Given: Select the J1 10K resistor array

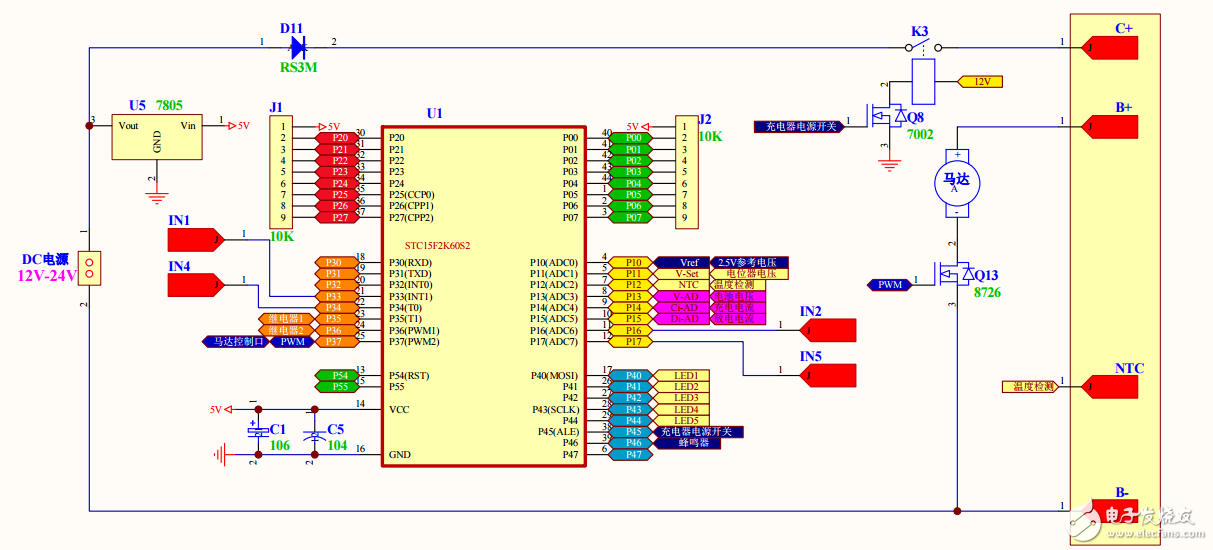Looking at the screenshot, I should (279, 172).
